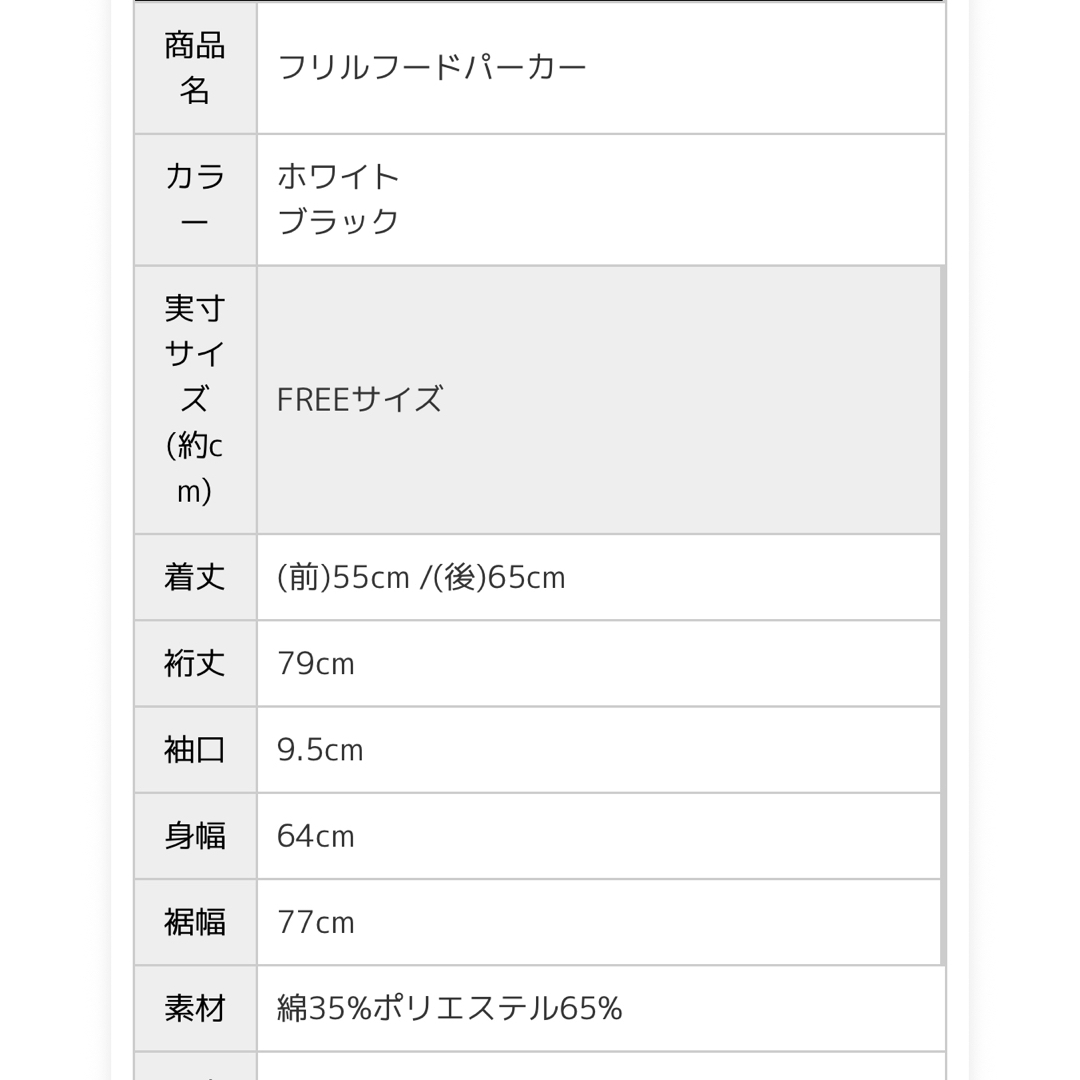The width and height of the screenshot is (1080, 1080).
Task: Click the ホワイト color option text
Action: tap(338, 177)
